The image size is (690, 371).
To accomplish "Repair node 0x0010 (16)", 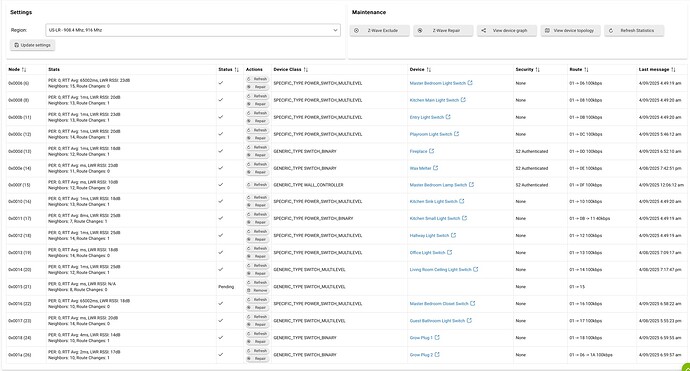I will (257, 205).
